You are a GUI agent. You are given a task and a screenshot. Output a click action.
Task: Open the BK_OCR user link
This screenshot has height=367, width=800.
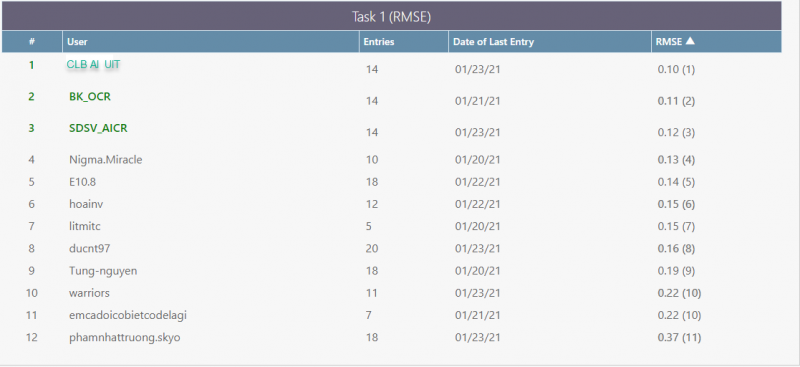[x=90, y=96]
